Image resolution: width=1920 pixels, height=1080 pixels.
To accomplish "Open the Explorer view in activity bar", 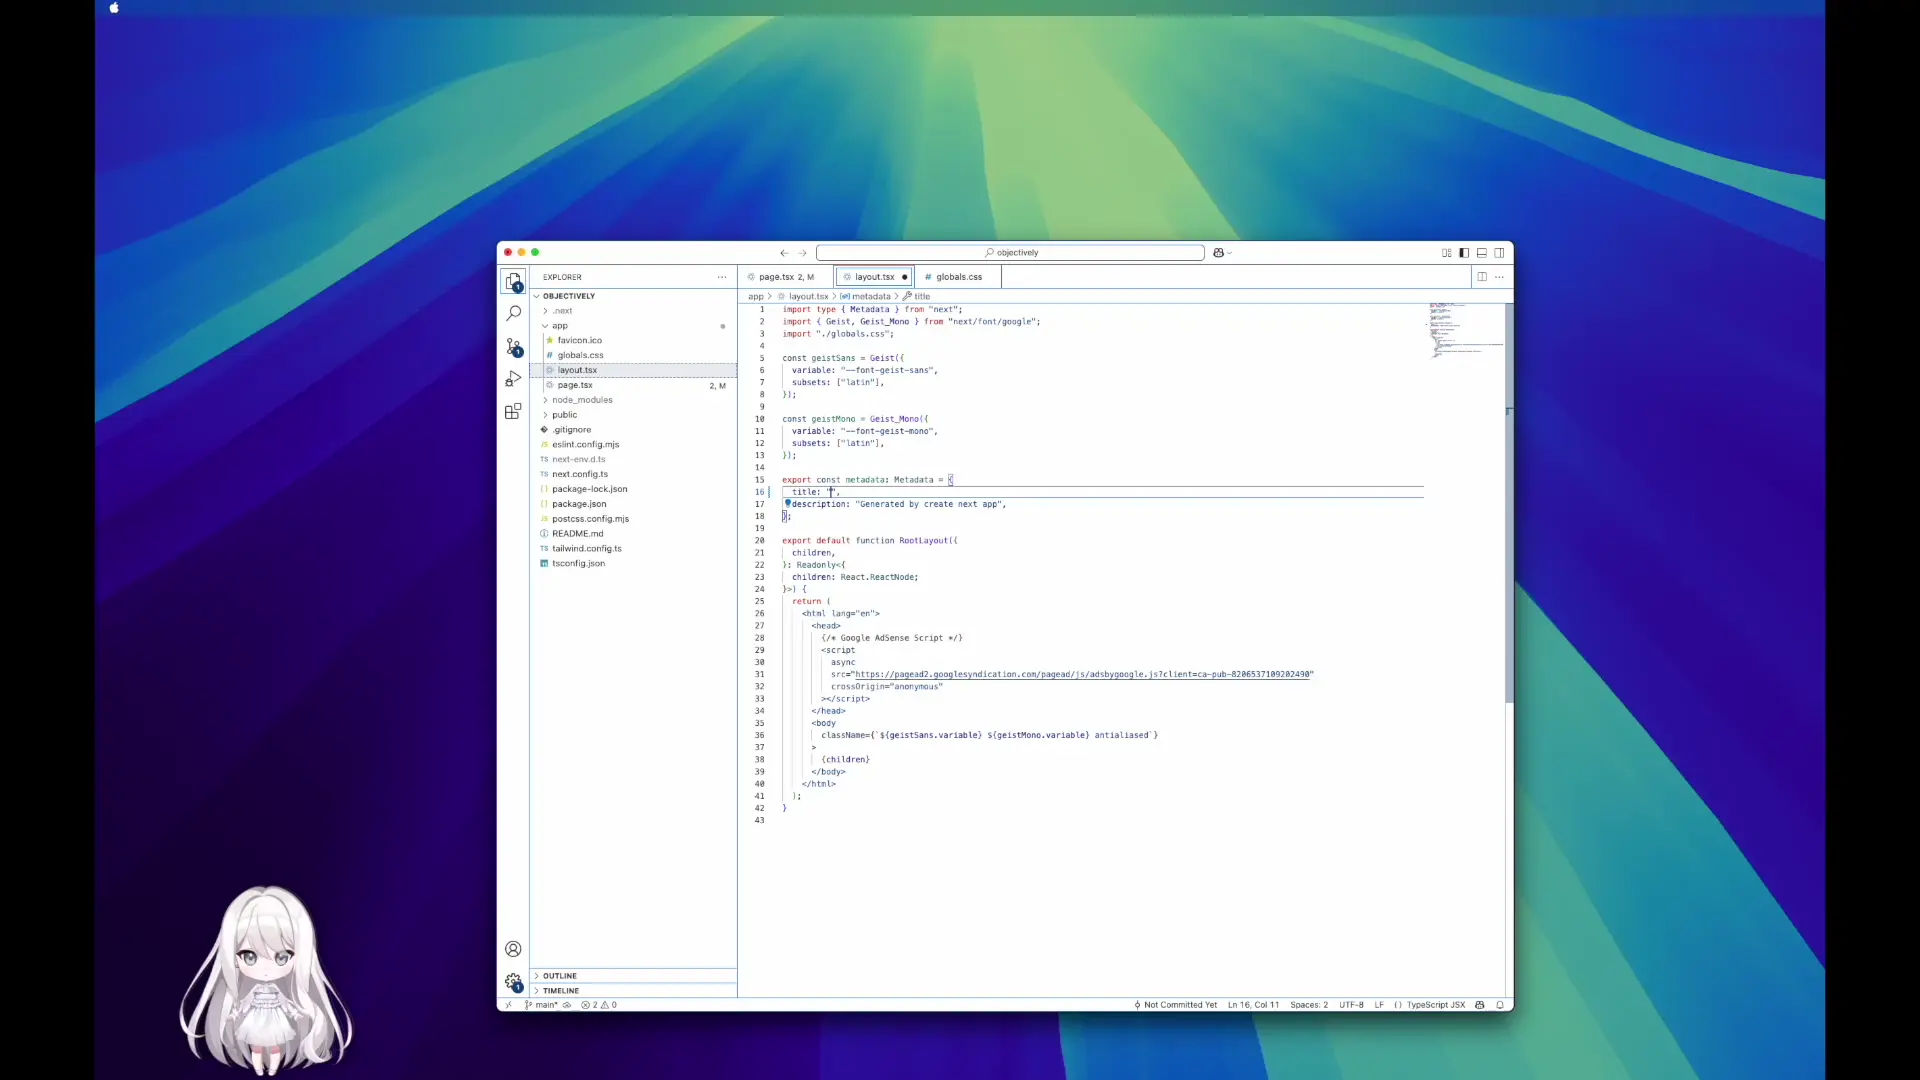I will pyautogui.click(x=513, y=282).
